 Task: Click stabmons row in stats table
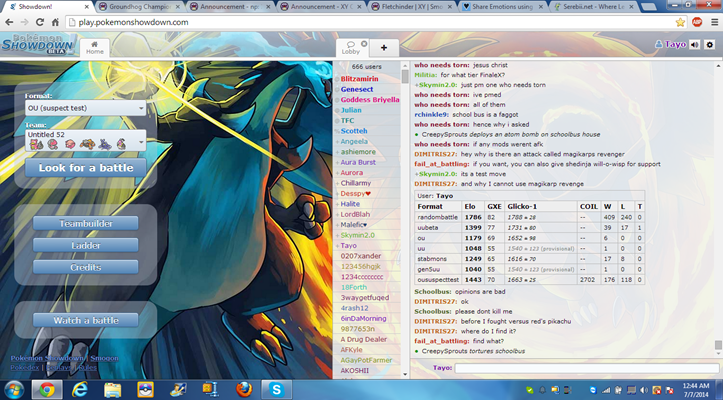[529, 259]
